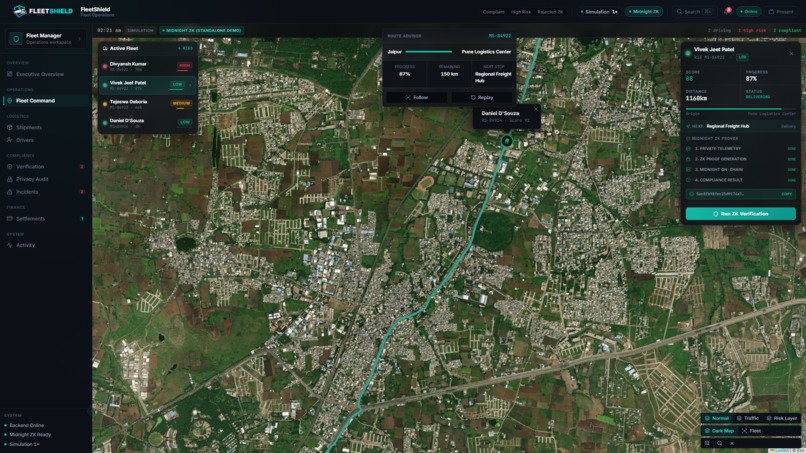Click the Verification sidebar icon

click(9, 167)
